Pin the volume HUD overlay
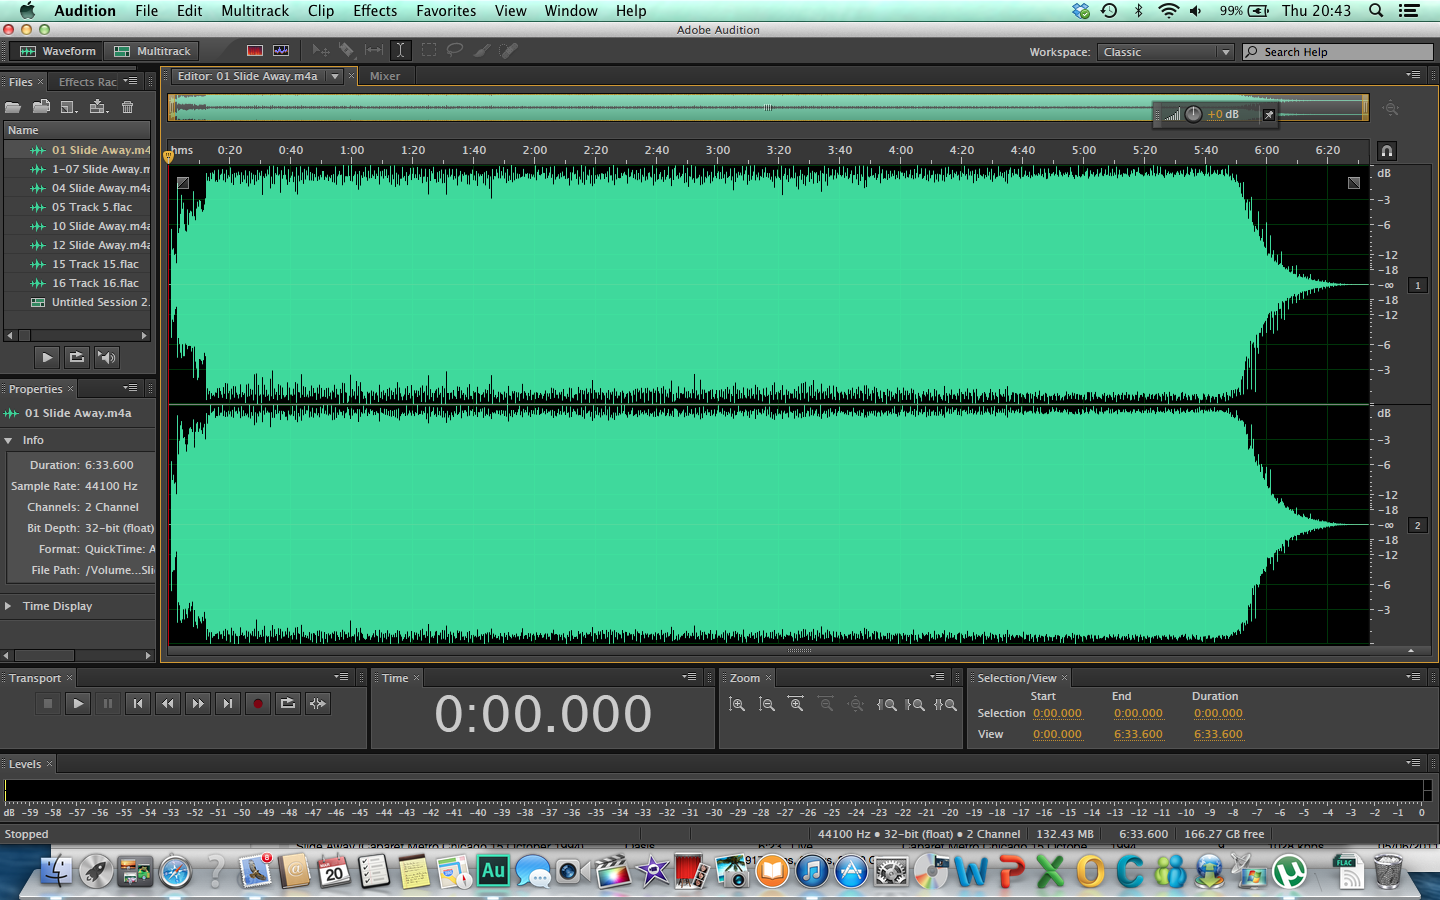1440x900 pixels. [1269, 115]
